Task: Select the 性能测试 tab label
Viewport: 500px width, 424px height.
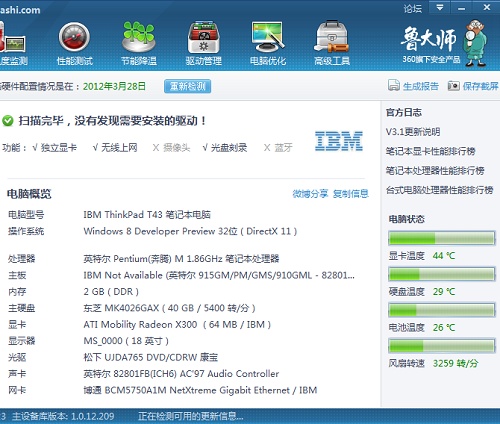Action: pos(75,61)
